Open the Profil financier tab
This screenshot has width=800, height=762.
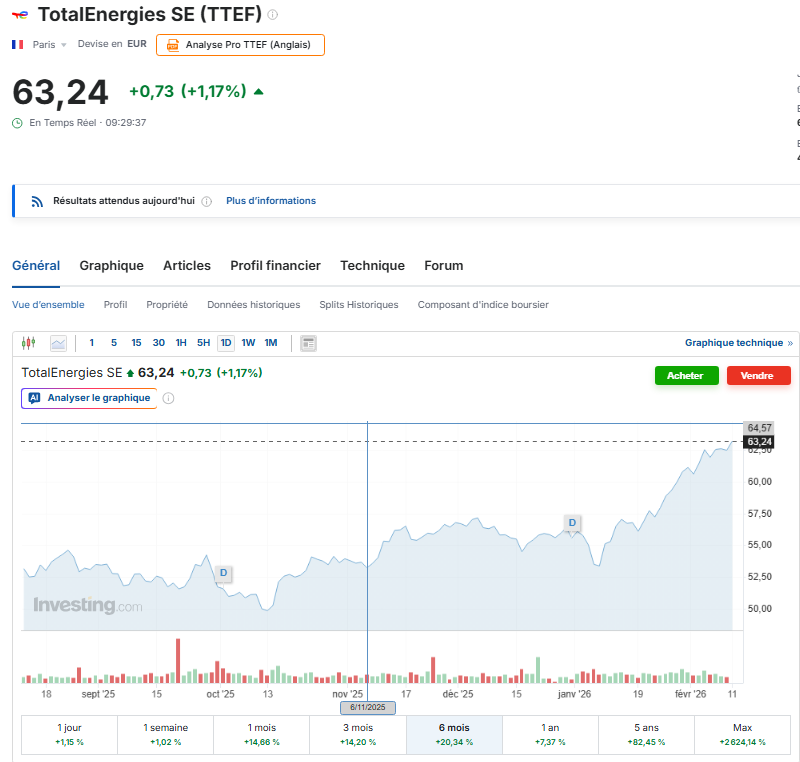click(275, 266)
